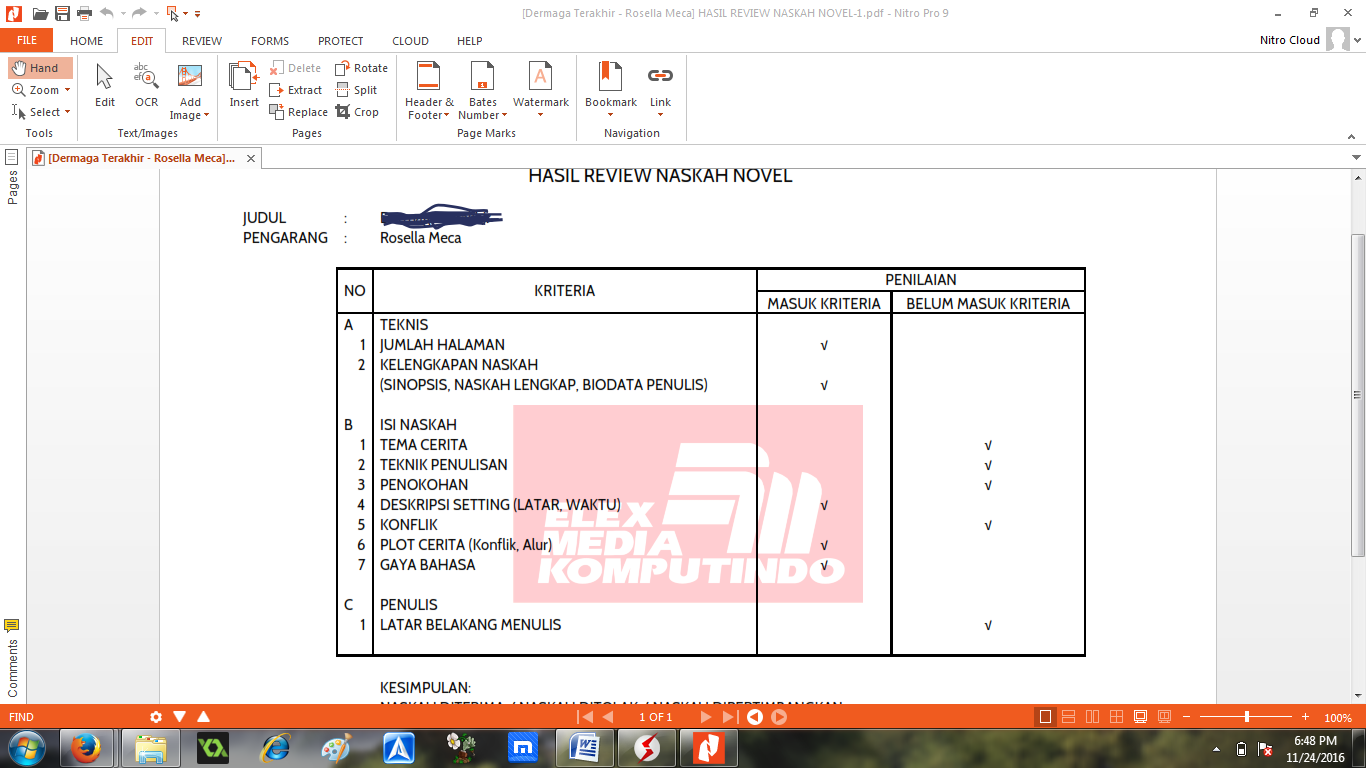
Task: Click the Add Image icon
Action: [x=190, y=77]
